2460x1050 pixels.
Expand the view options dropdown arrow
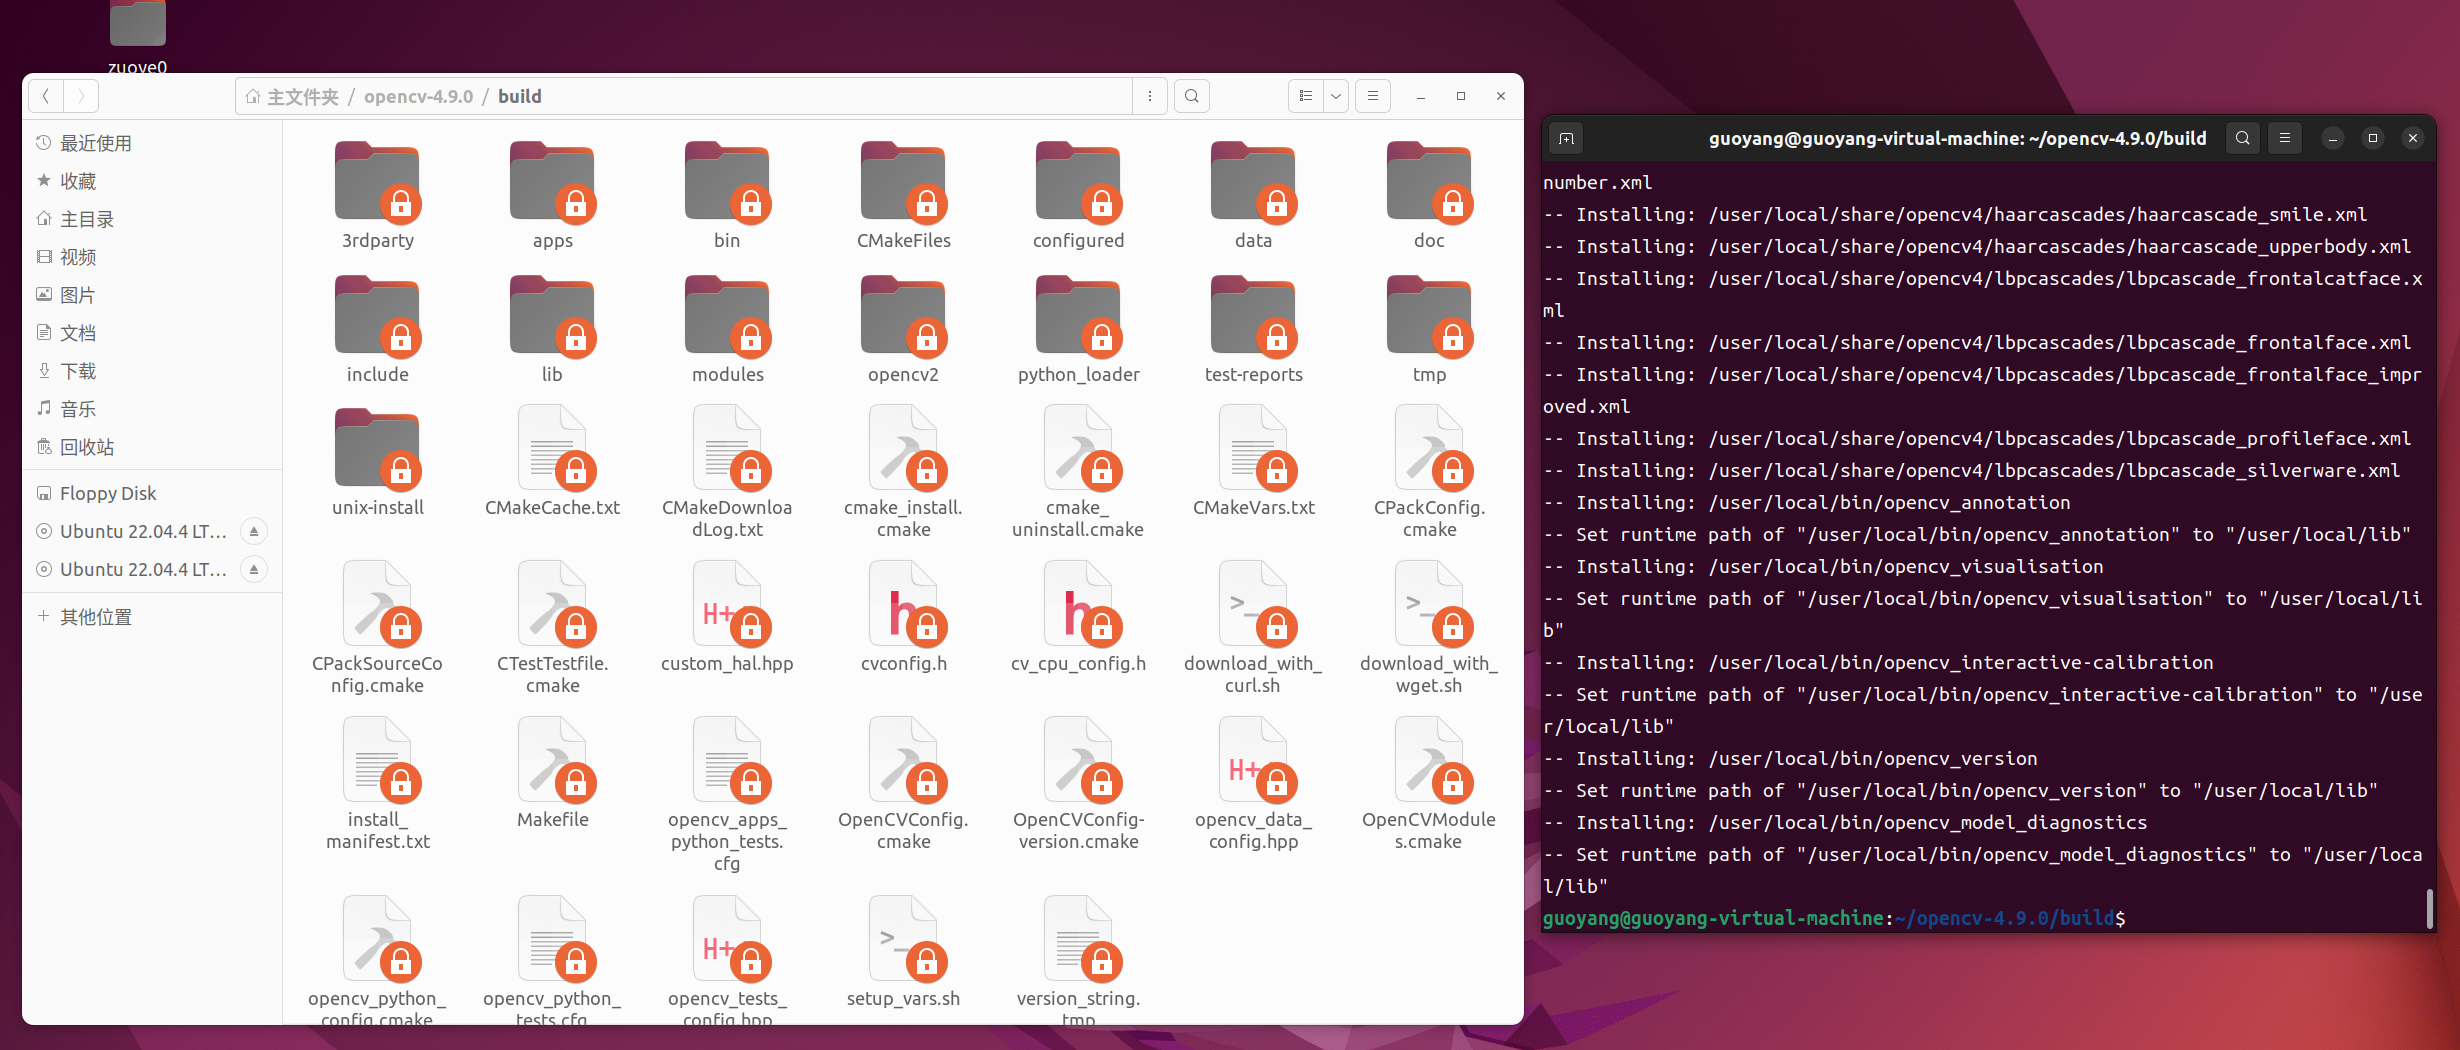pyautogui.click(x=1336, y=96)
